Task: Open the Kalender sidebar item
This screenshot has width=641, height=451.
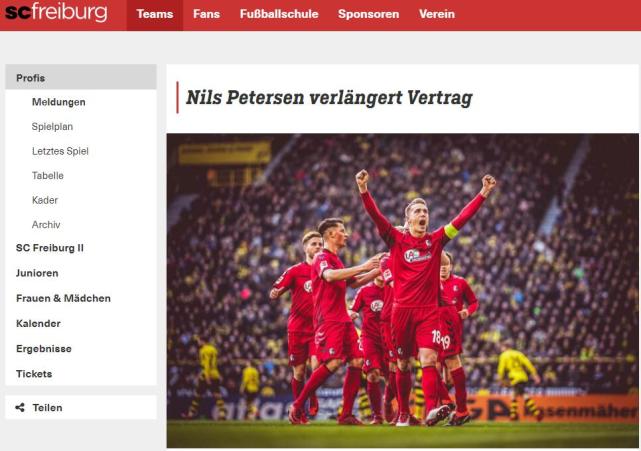Action: point(38,323)
